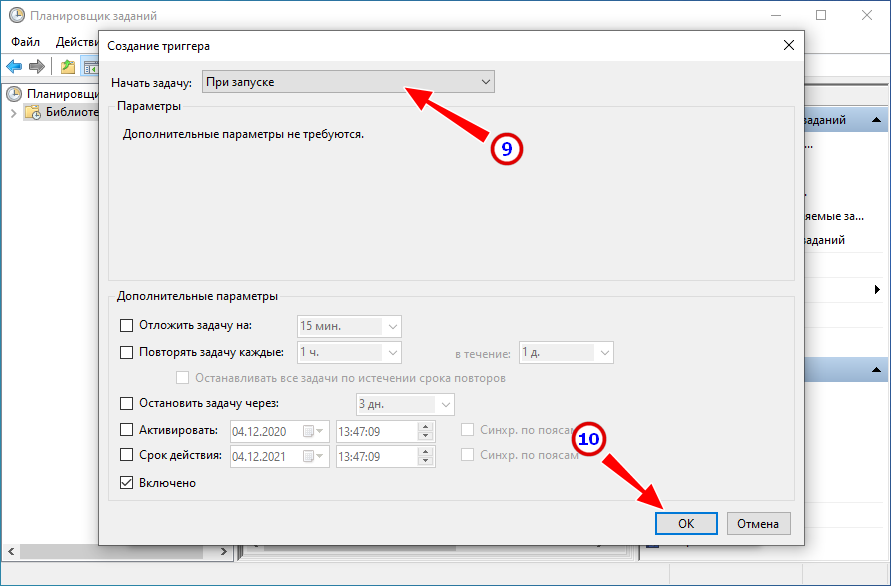
Task: Tick the Остановить задачу через checkbox
Action: [126, 404]
